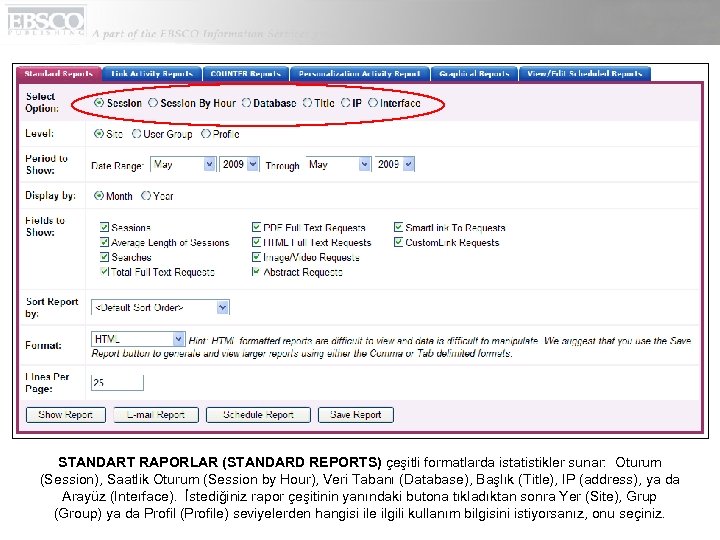Click the Lines Per Page field
This screenshot has height=540, width=720.
117,382
